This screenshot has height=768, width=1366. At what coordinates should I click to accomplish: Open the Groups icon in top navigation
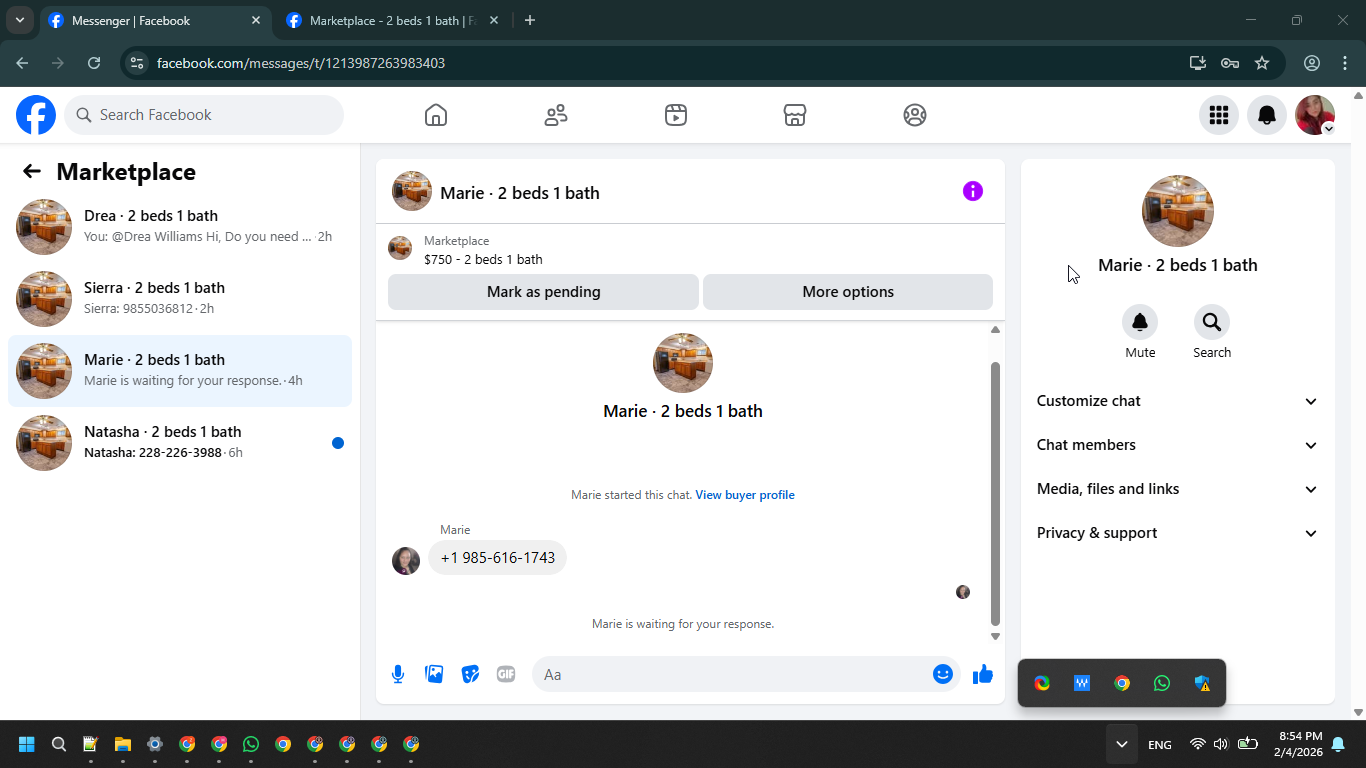point(915,115)
